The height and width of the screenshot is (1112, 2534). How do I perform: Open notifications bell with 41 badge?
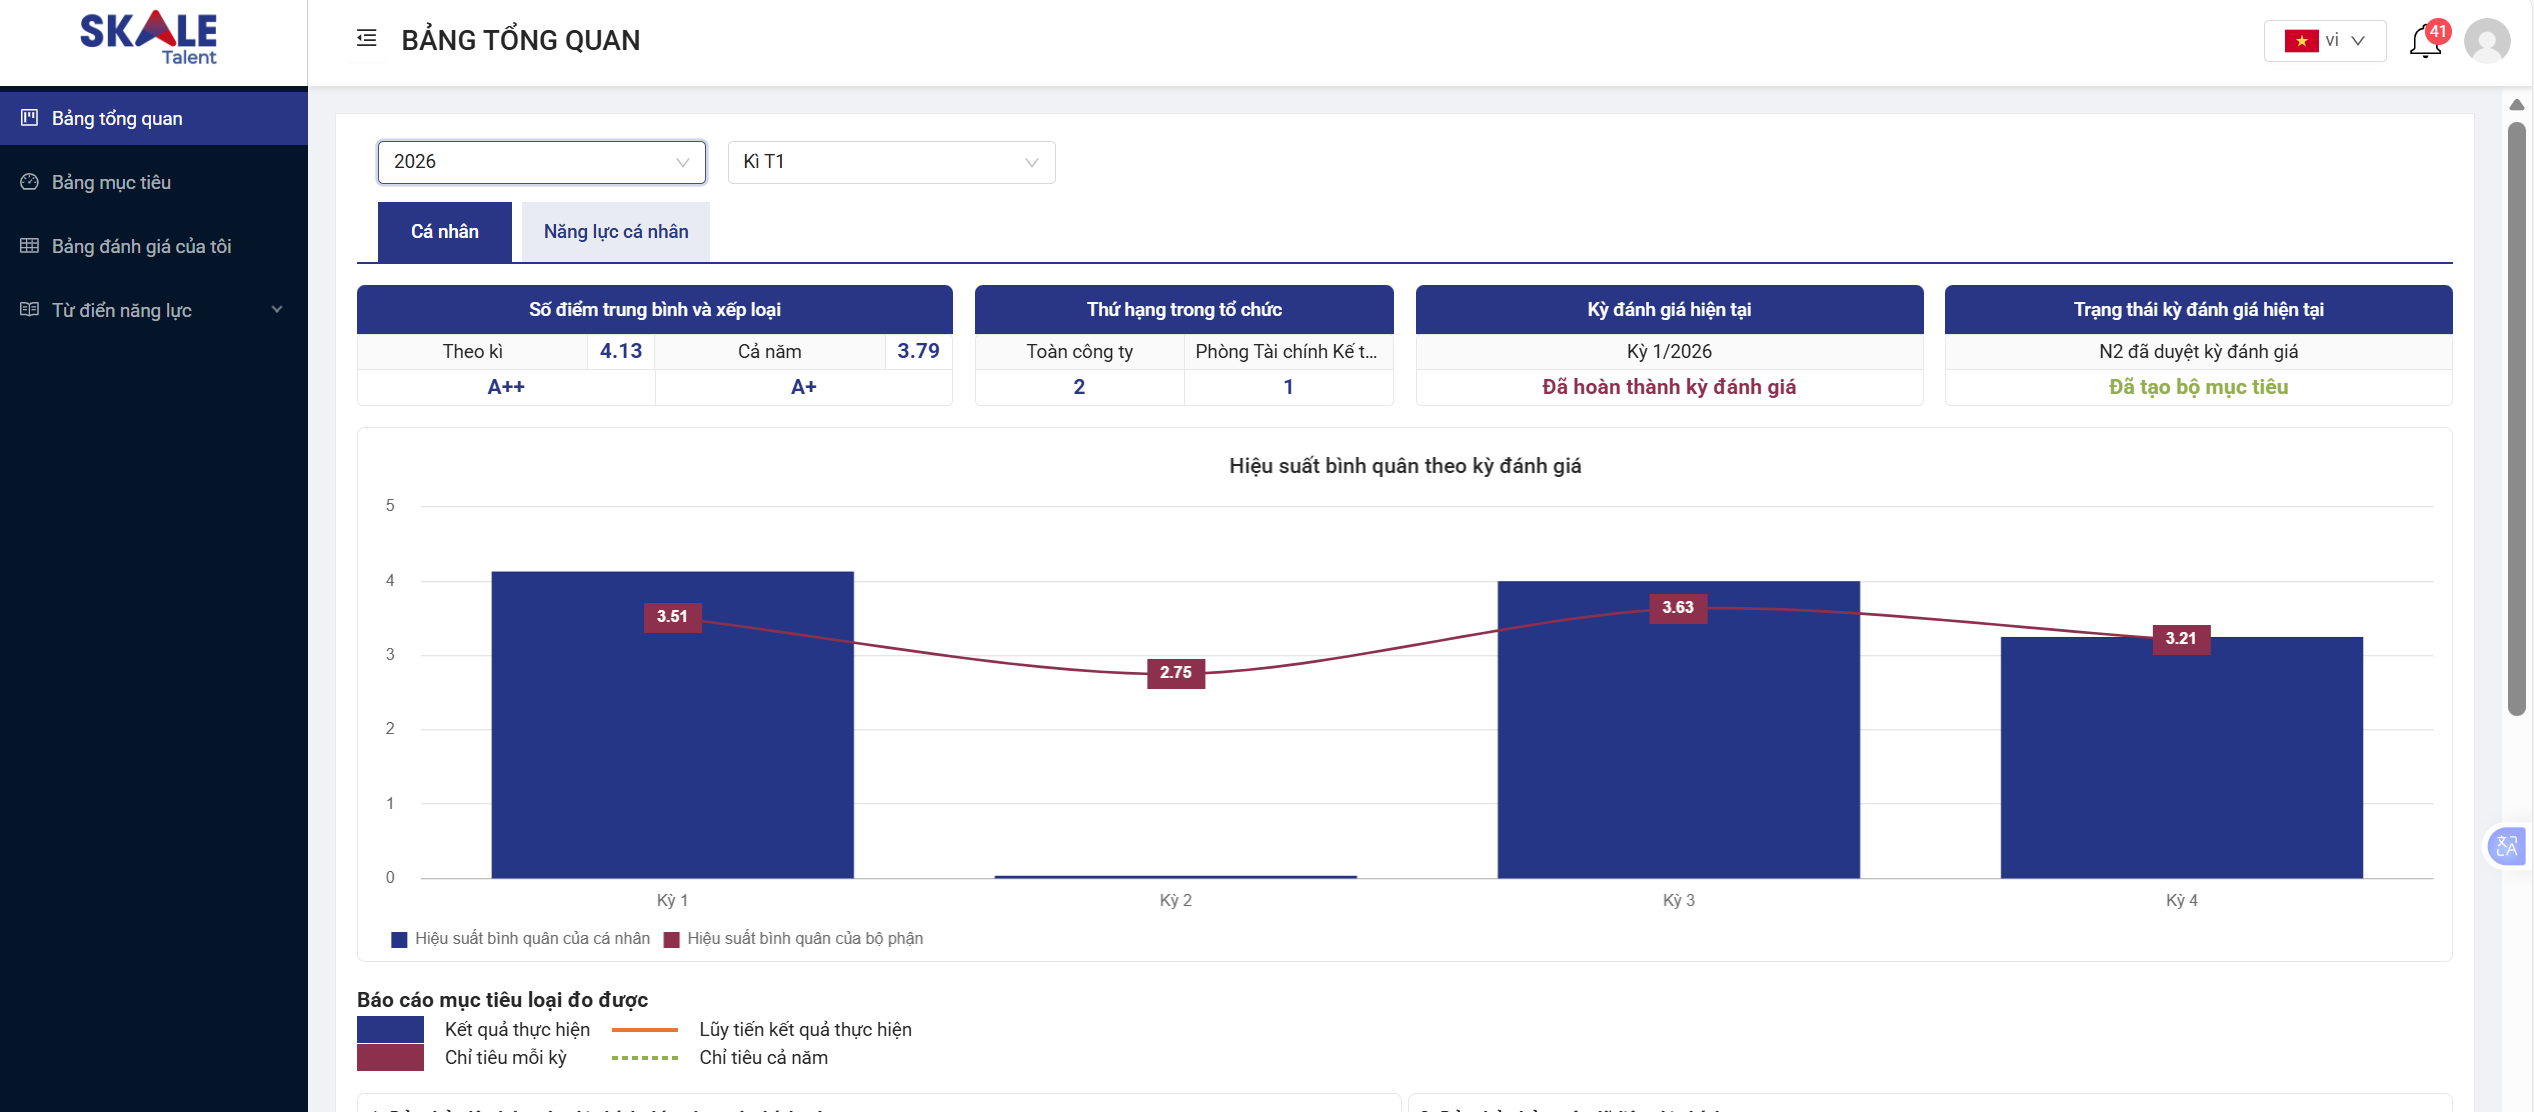[2425, 42]
